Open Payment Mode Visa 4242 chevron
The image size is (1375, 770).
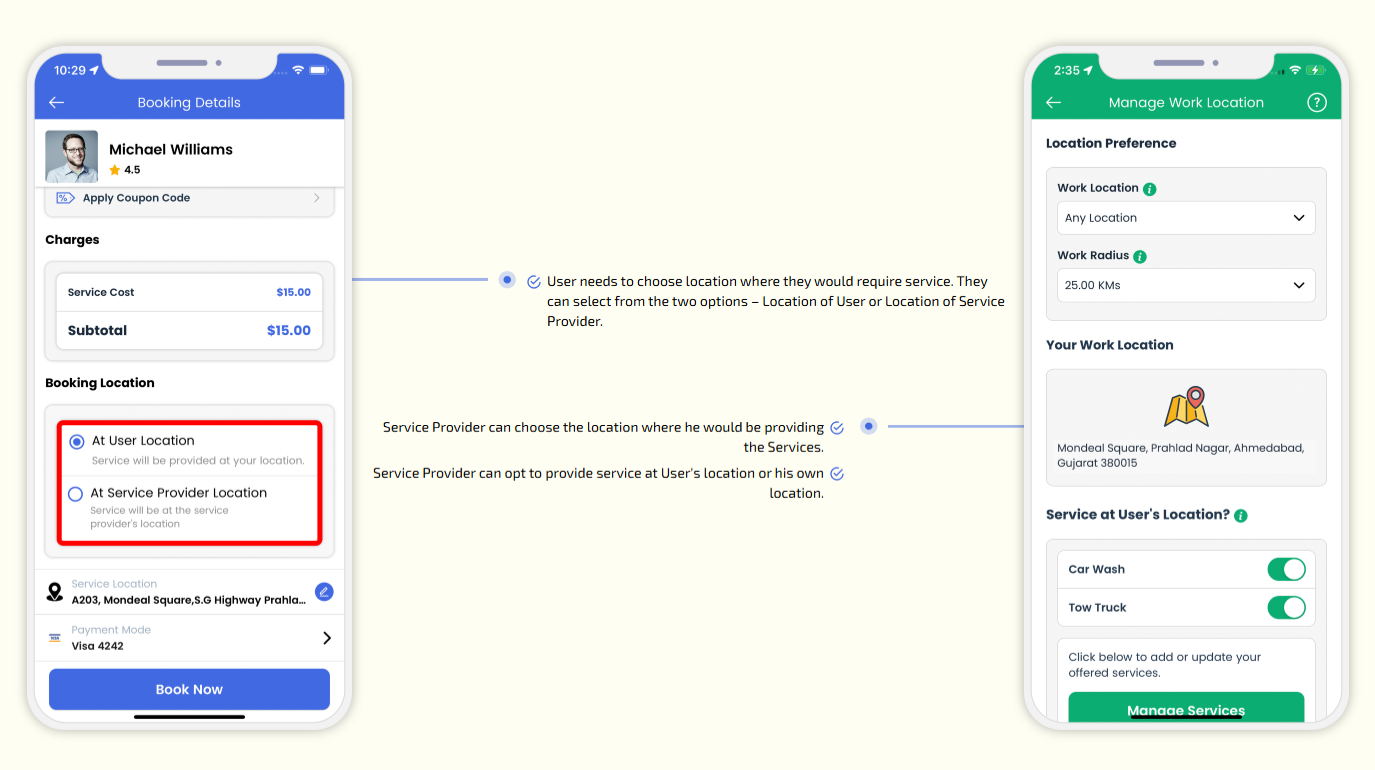[326, 638]
